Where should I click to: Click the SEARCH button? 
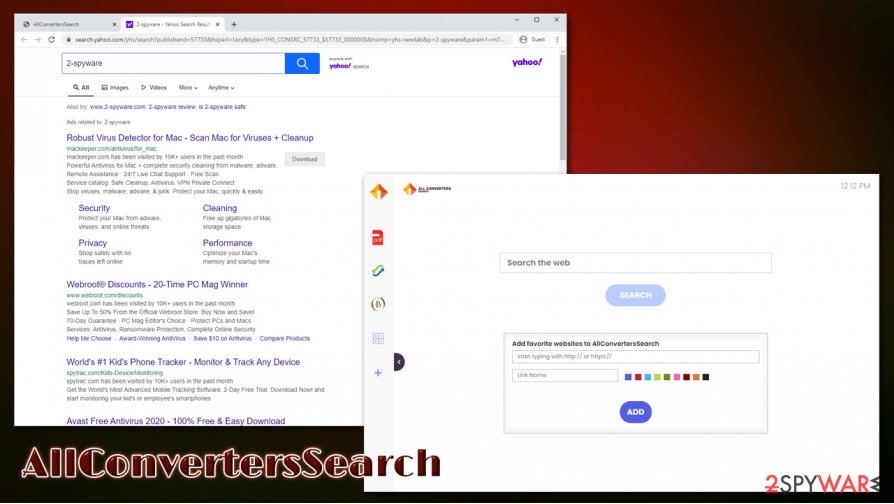(635, 295)
